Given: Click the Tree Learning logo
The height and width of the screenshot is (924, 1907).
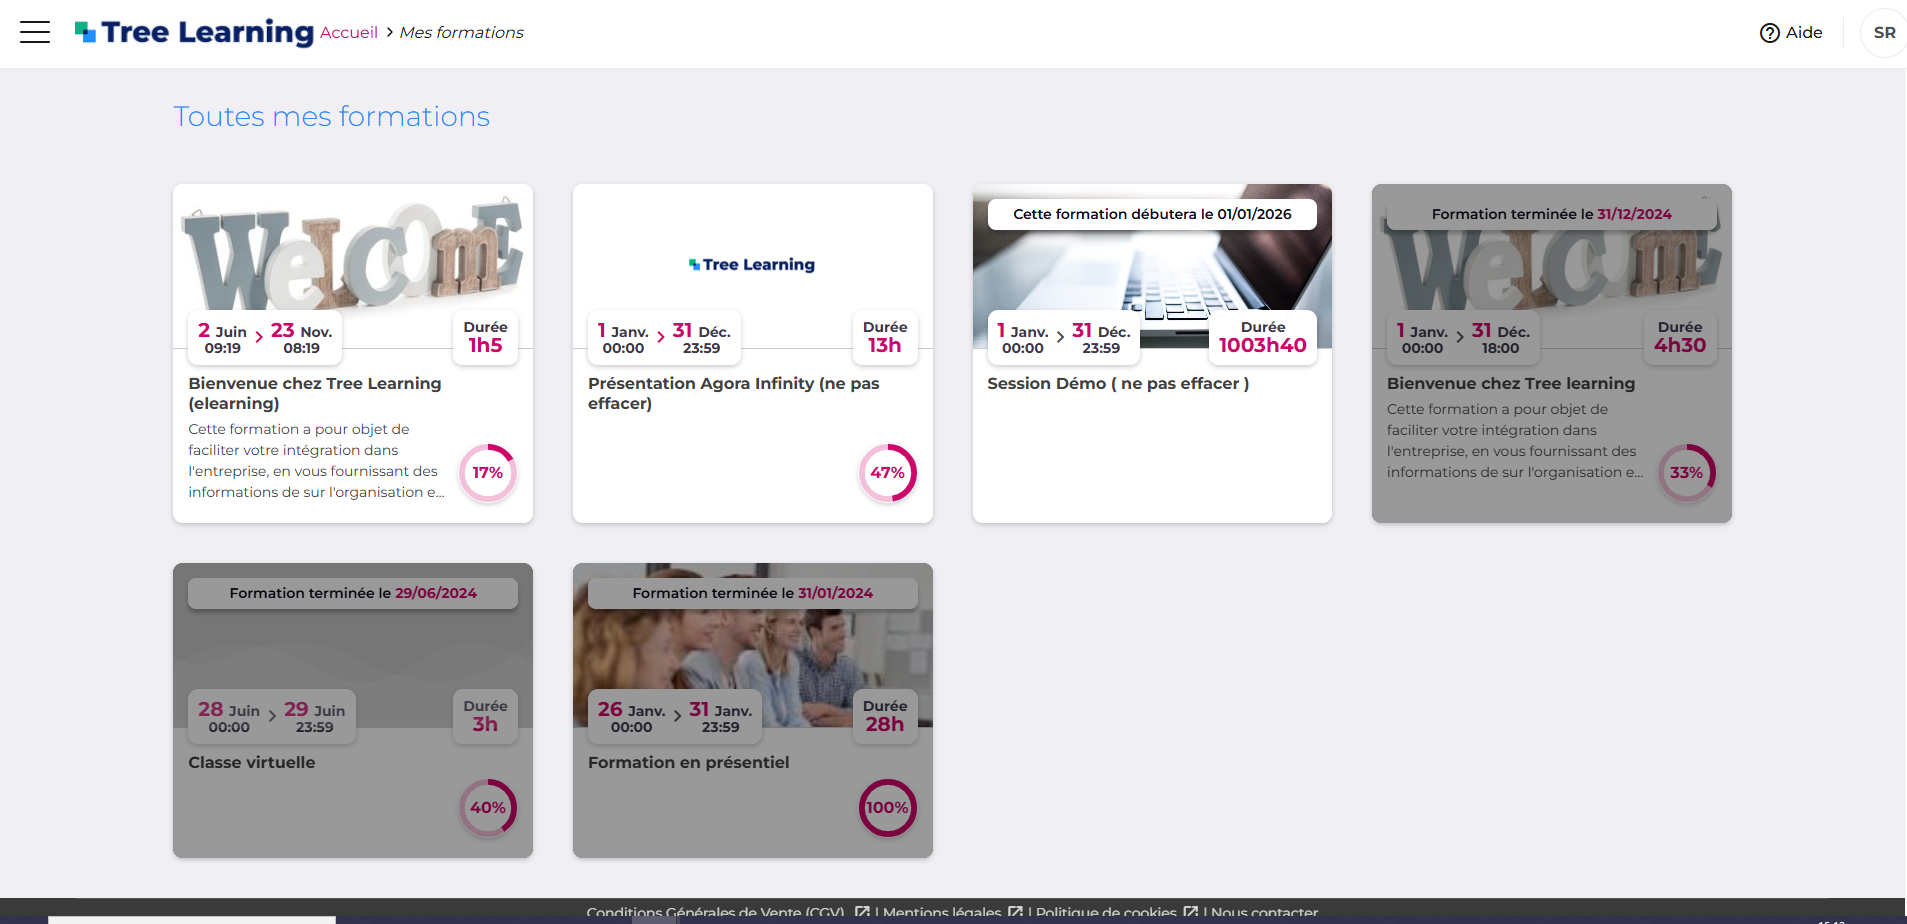Looking at the screenshot, I should (195, 32).
